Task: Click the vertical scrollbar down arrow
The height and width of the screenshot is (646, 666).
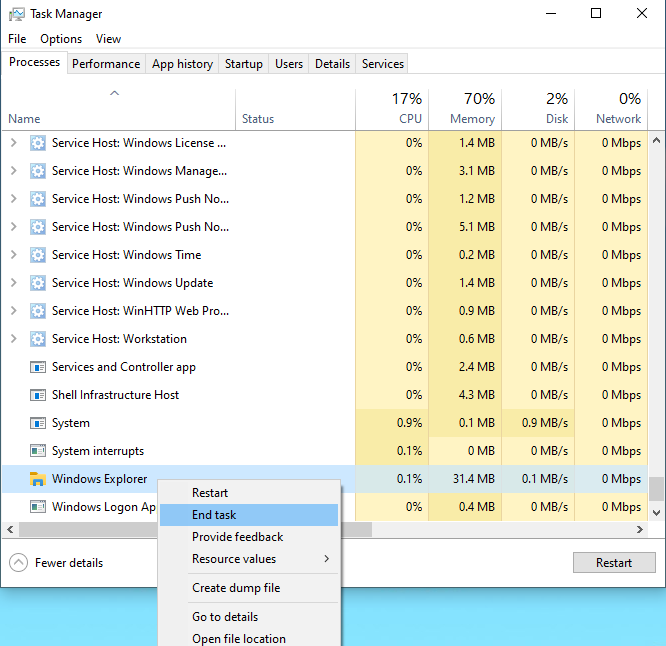Action: 657,513
